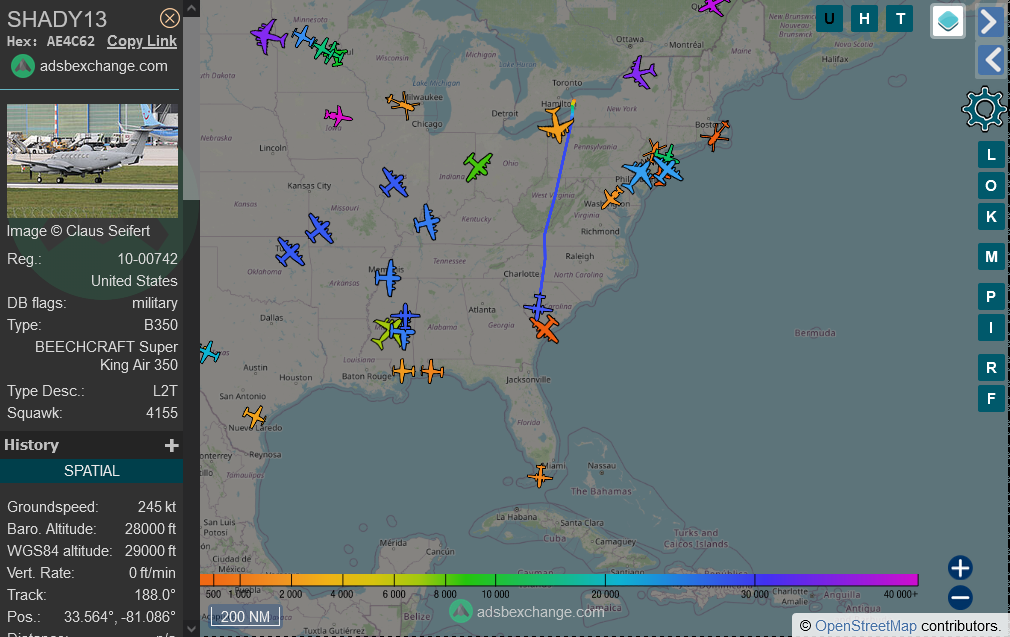This screenshot has height=637, width=1010.
Task: Select the SHADY13 callsign text
Action: pos(57,19)
